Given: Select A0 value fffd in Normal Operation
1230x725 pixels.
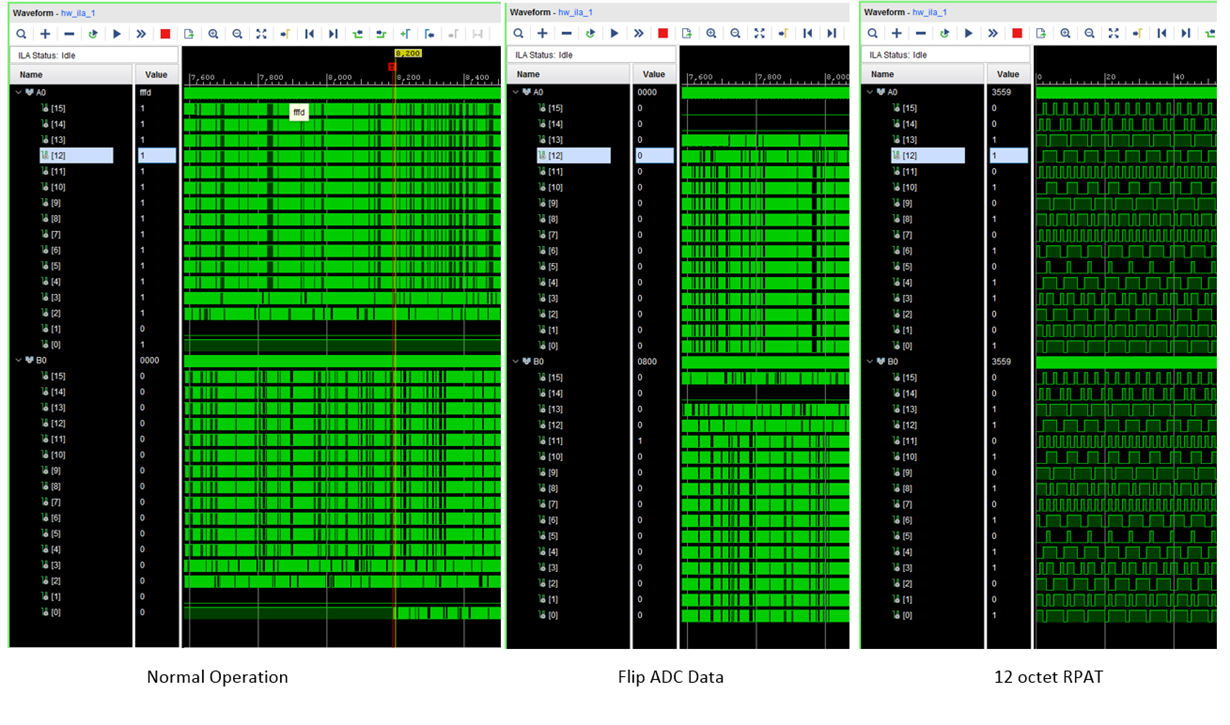Looking at the screenshot, I should [x=146, y=92].
